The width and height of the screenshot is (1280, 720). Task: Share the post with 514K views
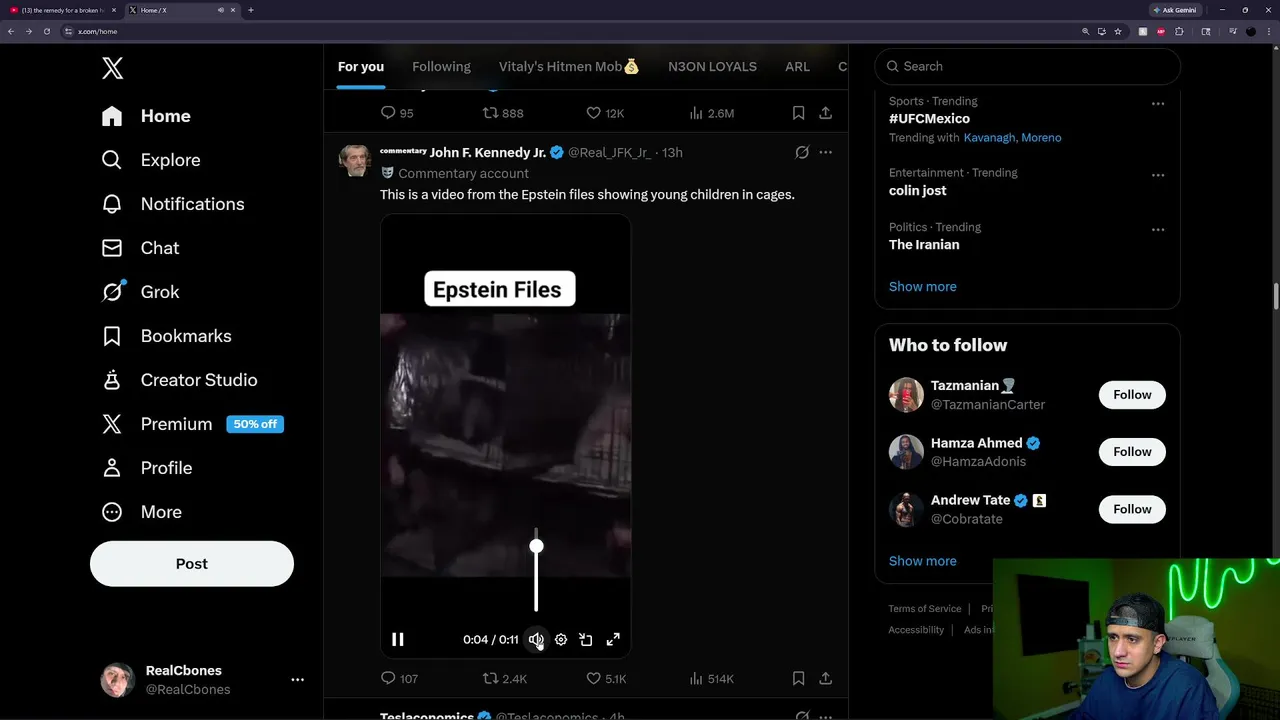point(825,678)
